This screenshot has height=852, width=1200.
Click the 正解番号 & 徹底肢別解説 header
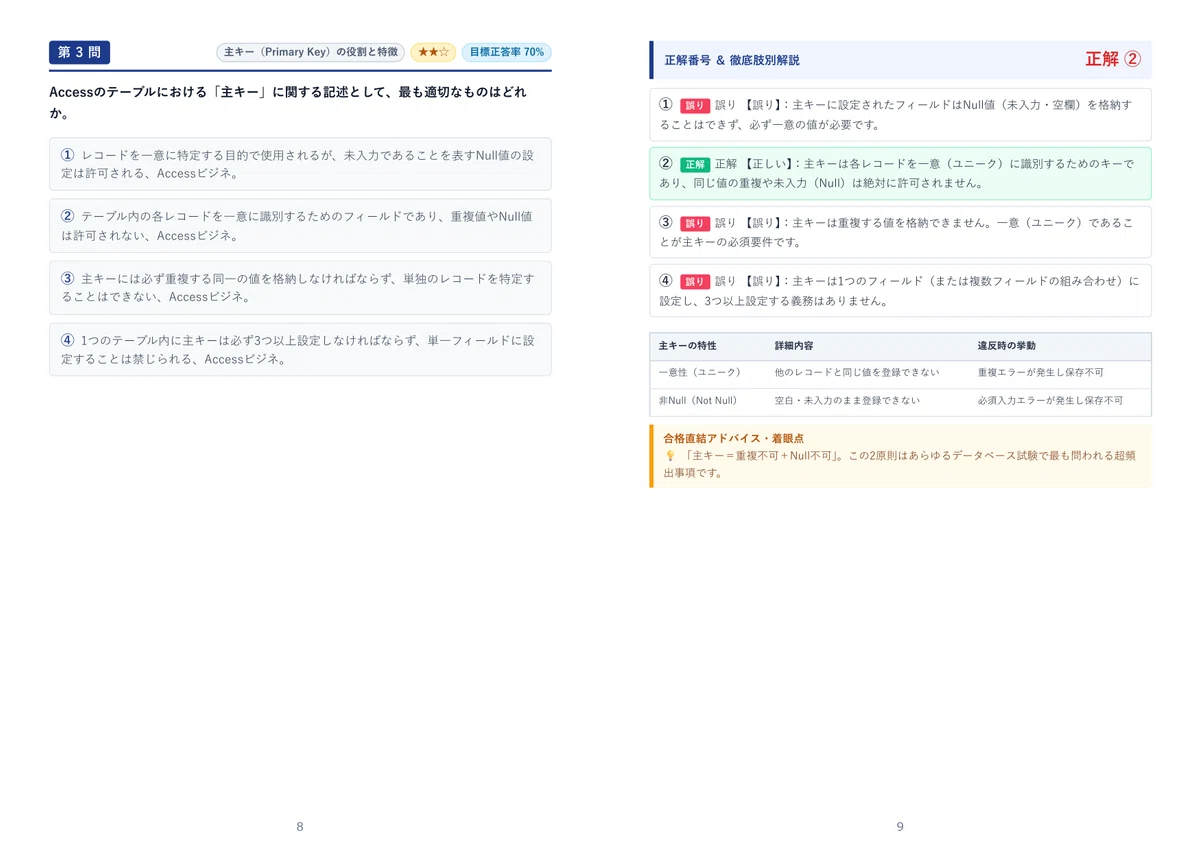pos(732,60)
